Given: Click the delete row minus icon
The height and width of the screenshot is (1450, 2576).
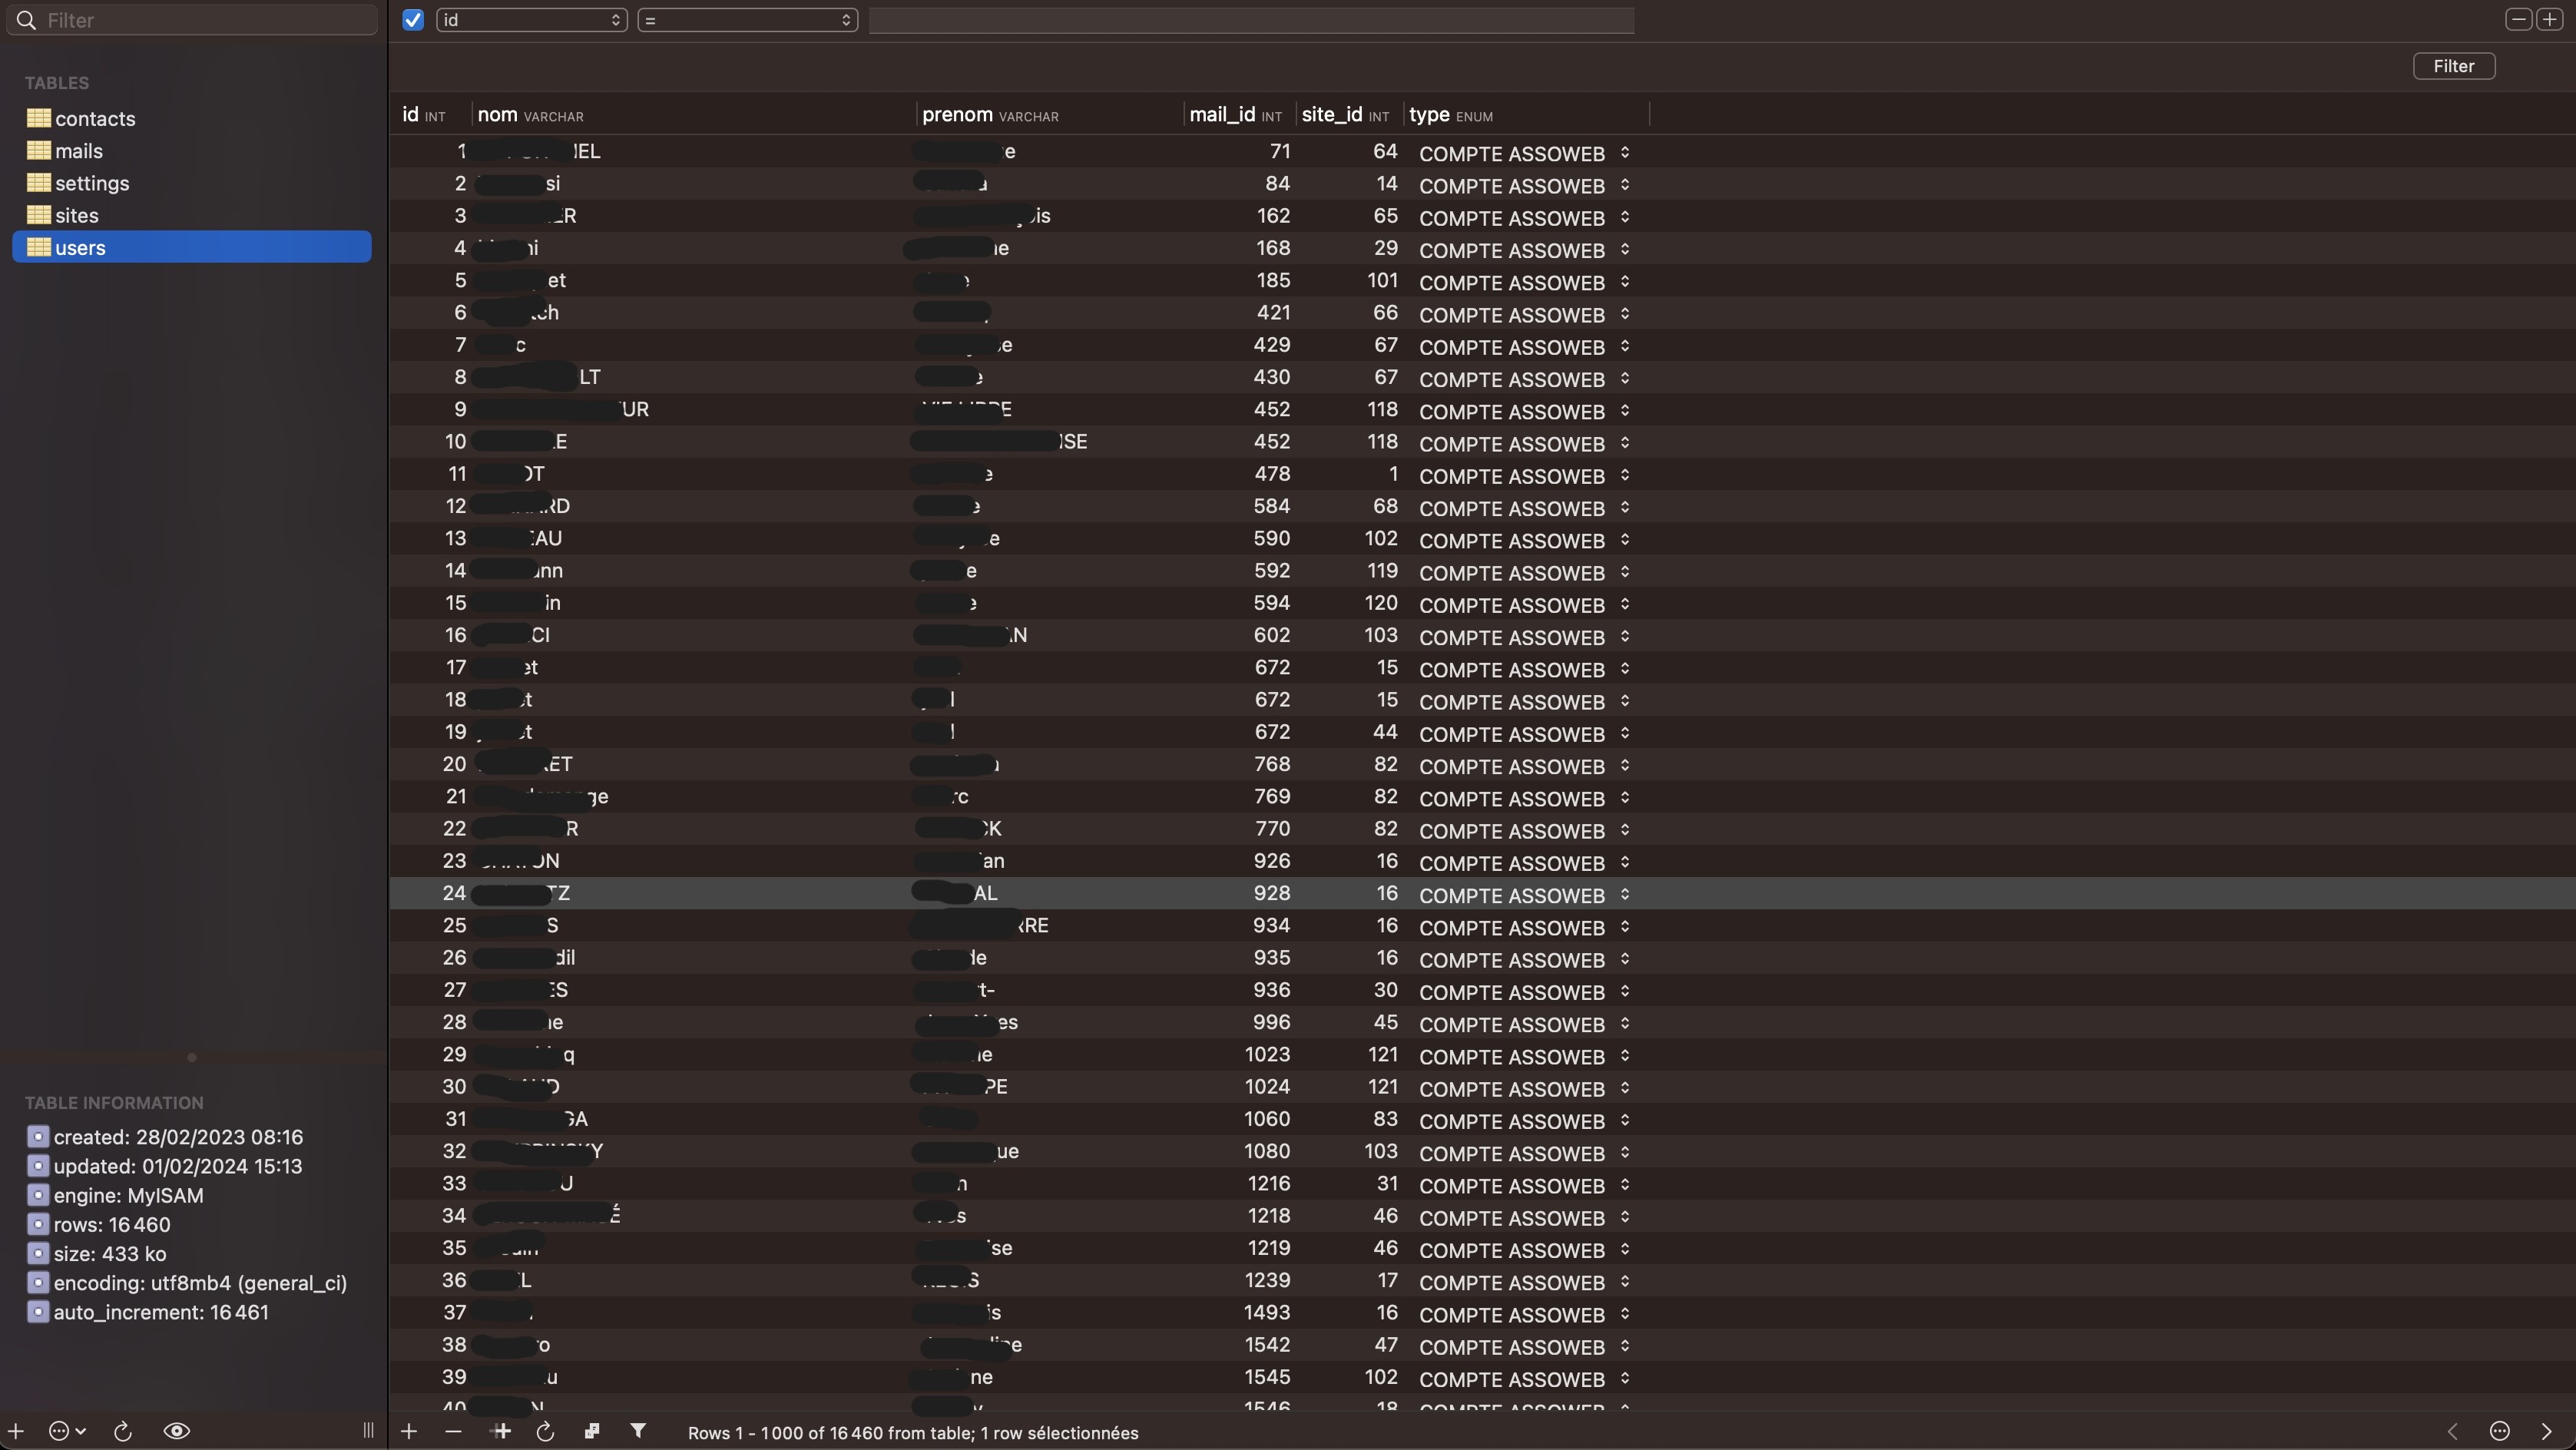Looking at the screenshot, I should tap(453, 1431).
